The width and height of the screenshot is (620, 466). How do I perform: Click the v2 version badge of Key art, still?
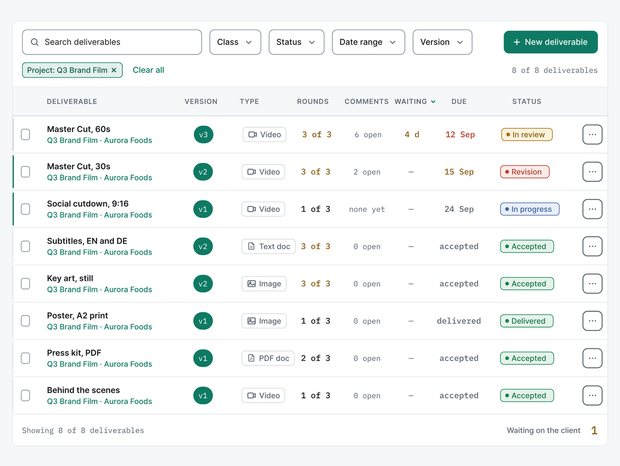pos(203,284)
